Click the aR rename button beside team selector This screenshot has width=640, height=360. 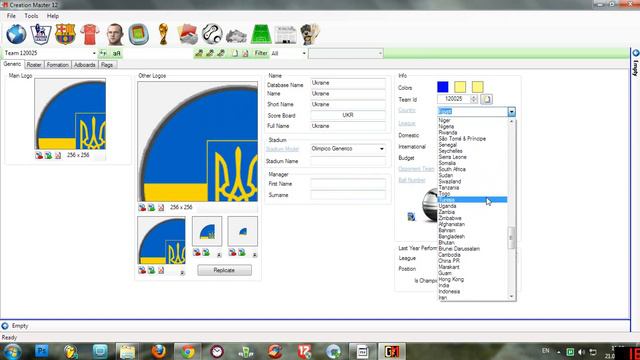click(x=116, y=53)
